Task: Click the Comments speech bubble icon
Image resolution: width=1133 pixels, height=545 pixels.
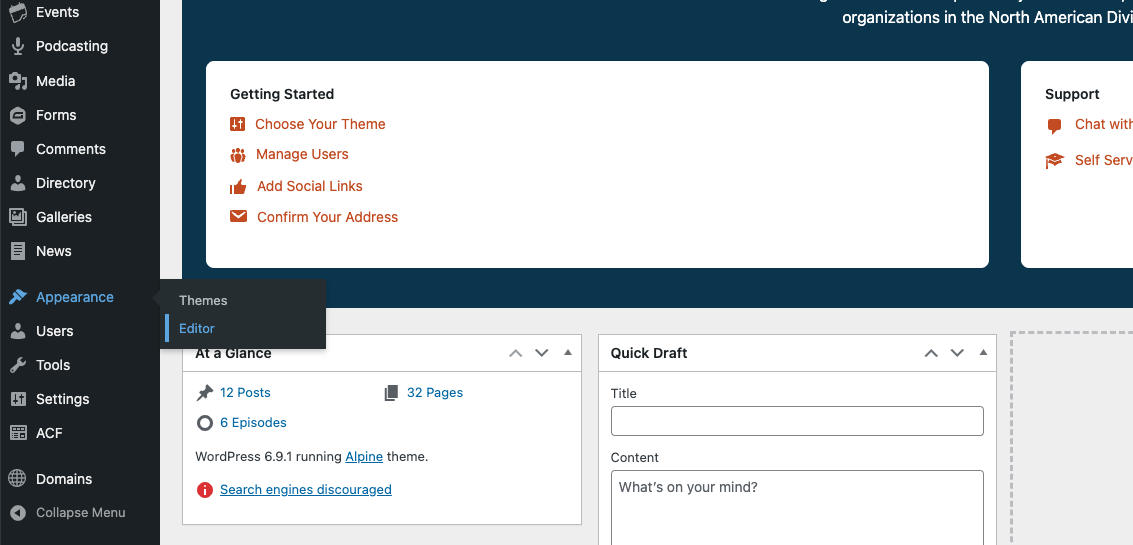Action: click(x=18, y=149)
